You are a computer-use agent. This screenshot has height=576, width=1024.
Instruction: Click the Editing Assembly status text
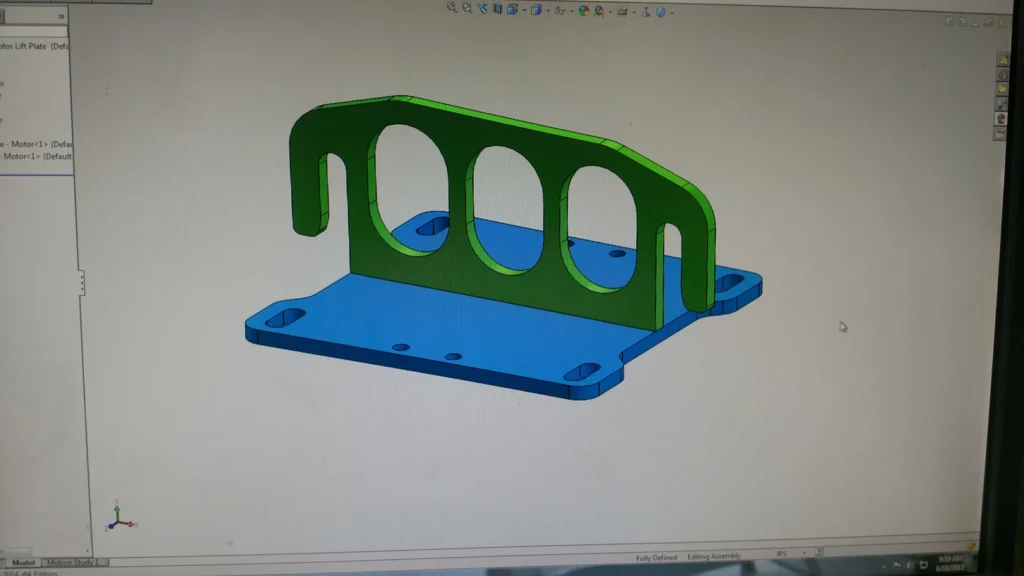pos(714,556)
